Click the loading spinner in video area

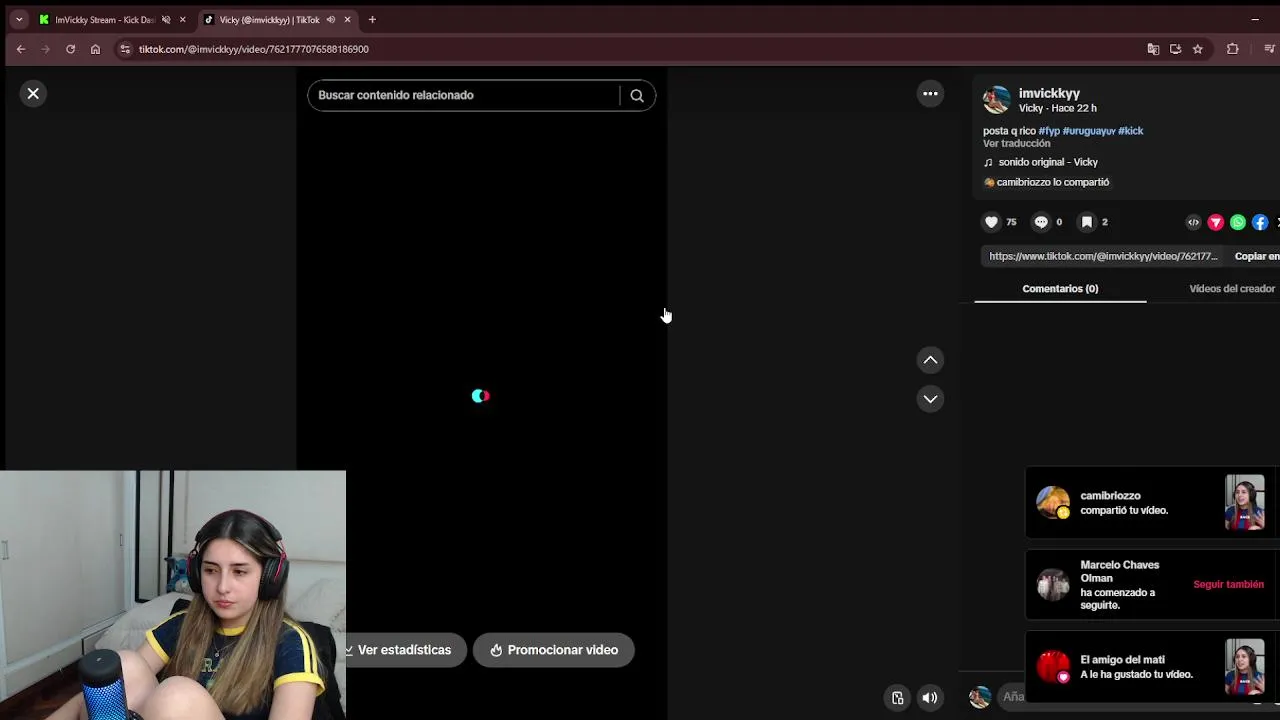point(481,396)
